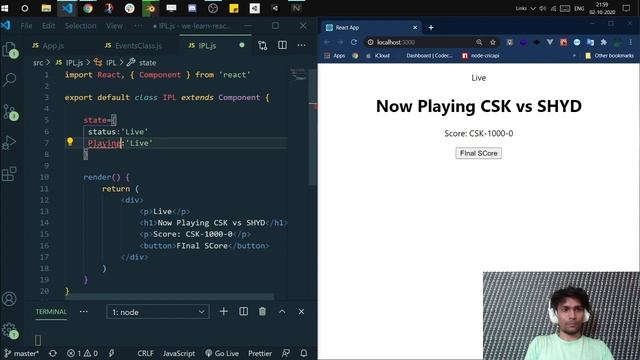Open editor More Actions ellipsis
The image size is (640, 360).
tap(302, 45)
